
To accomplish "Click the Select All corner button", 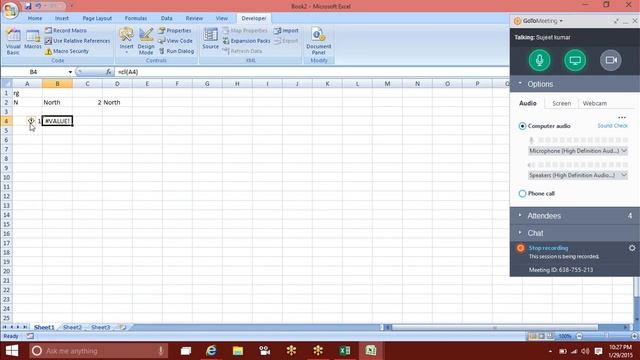I will click(6, 84).
